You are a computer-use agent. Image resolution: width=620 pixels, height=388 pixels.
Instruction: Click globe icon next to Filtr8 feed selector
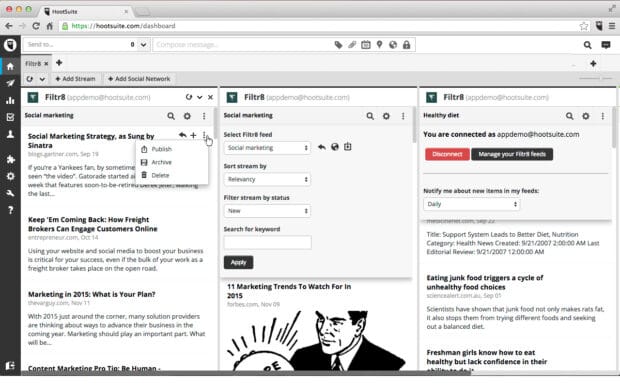pos(335,147)
